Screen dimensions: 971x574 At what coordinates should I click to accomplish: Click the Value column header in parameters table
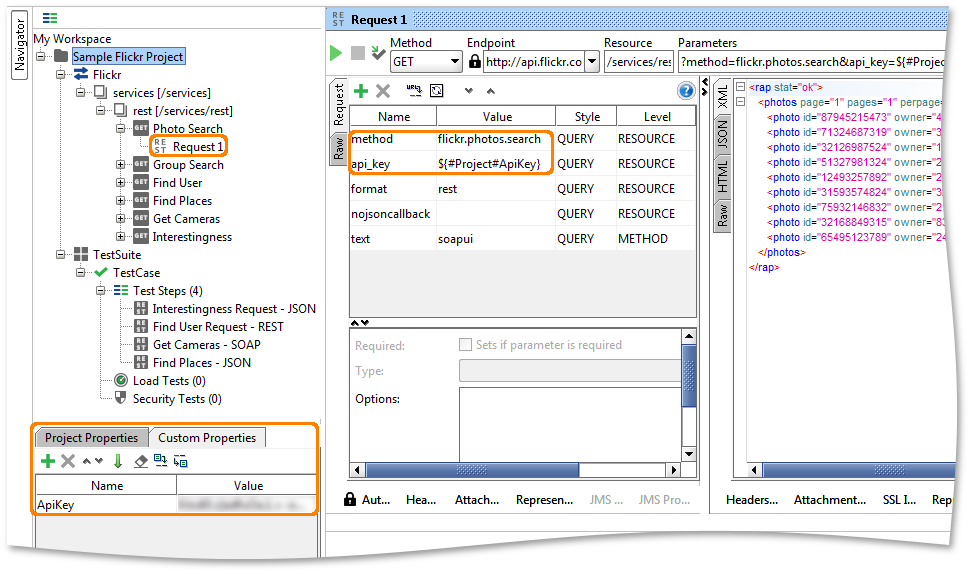pyautogui.click(x=497, y=116)
